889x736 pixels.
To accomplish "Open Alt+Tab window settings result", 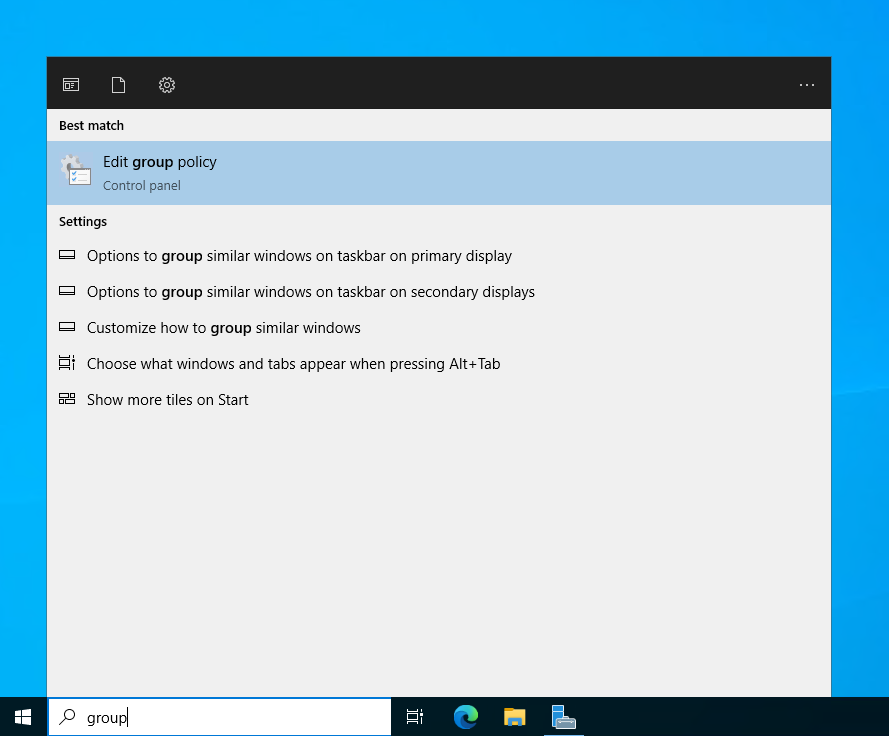I will 294,363.
